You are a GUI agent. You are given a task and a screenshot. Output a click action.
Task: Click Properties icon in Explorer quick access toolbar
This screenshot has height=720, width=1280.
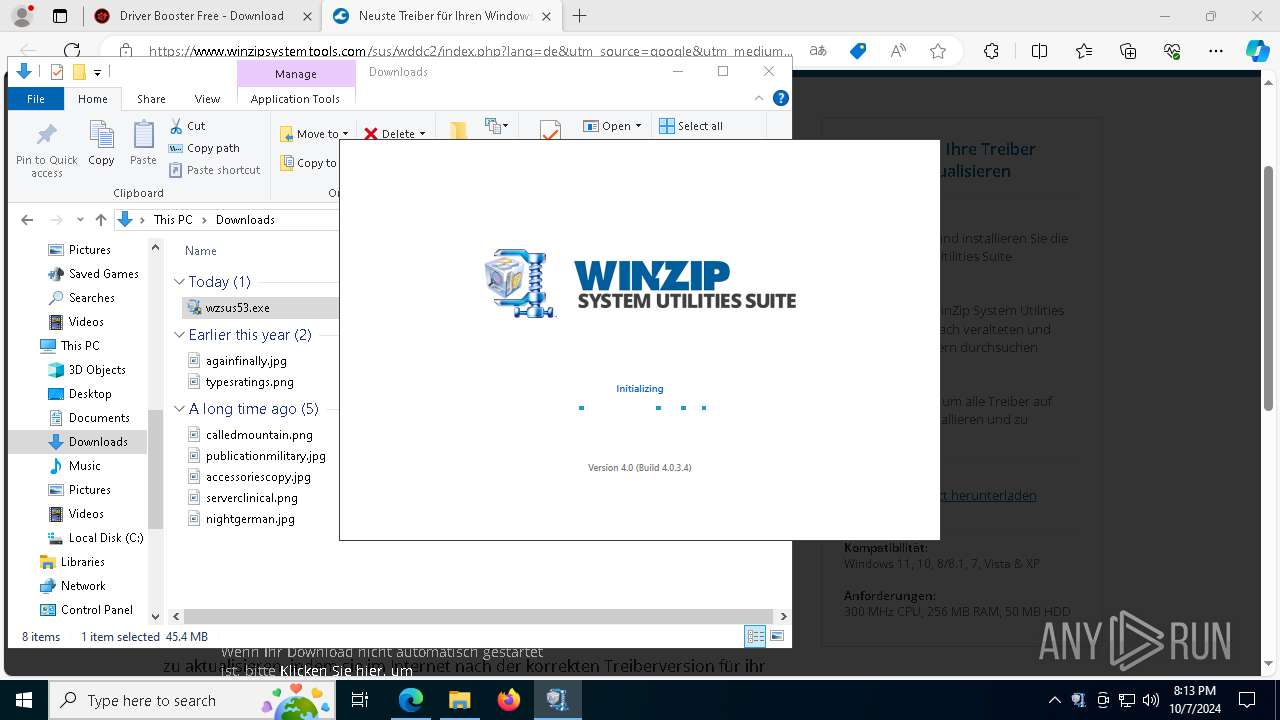click(56, 72)
